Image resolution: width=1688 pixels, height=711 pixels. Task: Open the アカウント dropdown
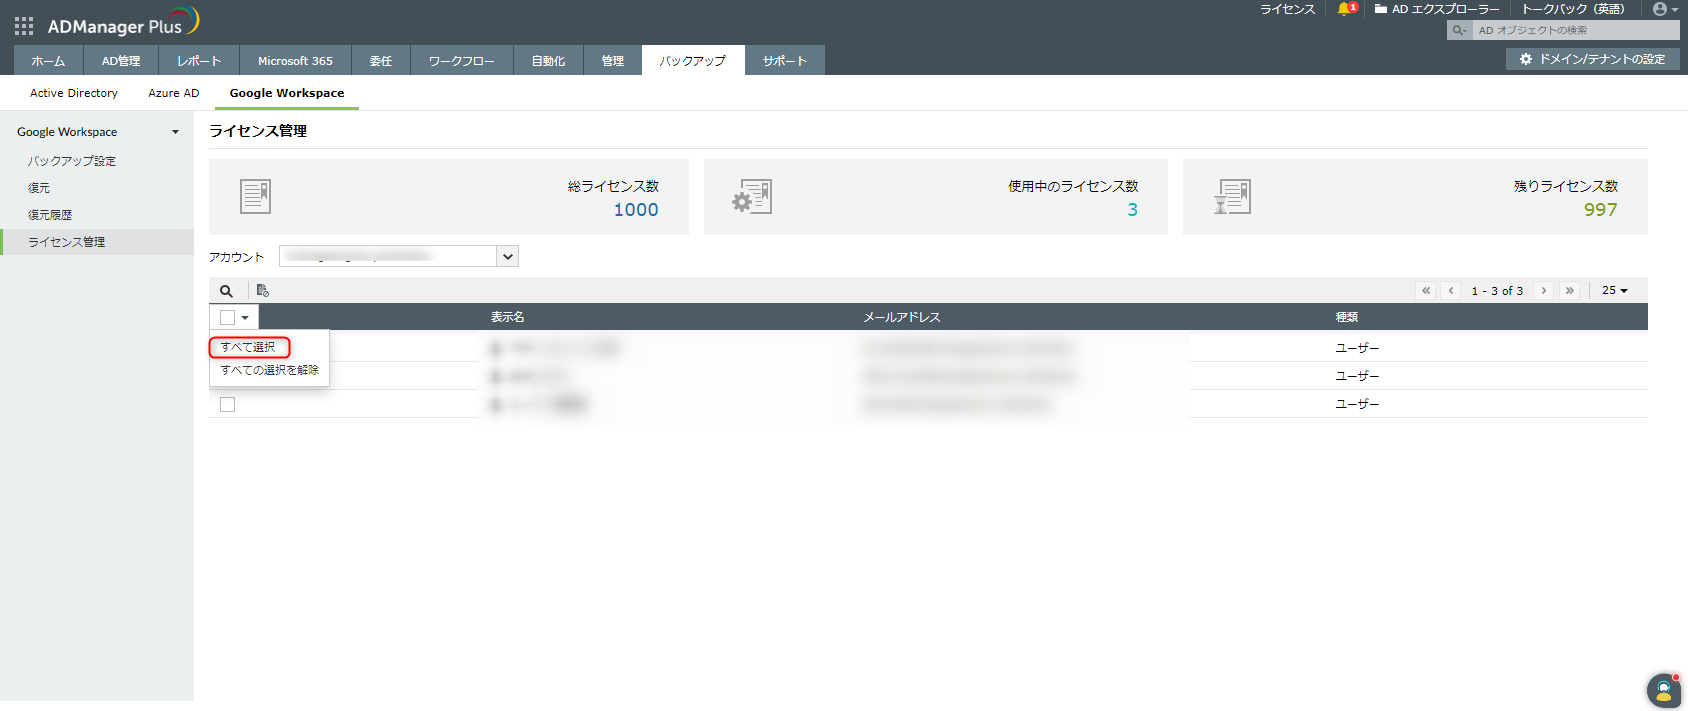coord(399,256)
